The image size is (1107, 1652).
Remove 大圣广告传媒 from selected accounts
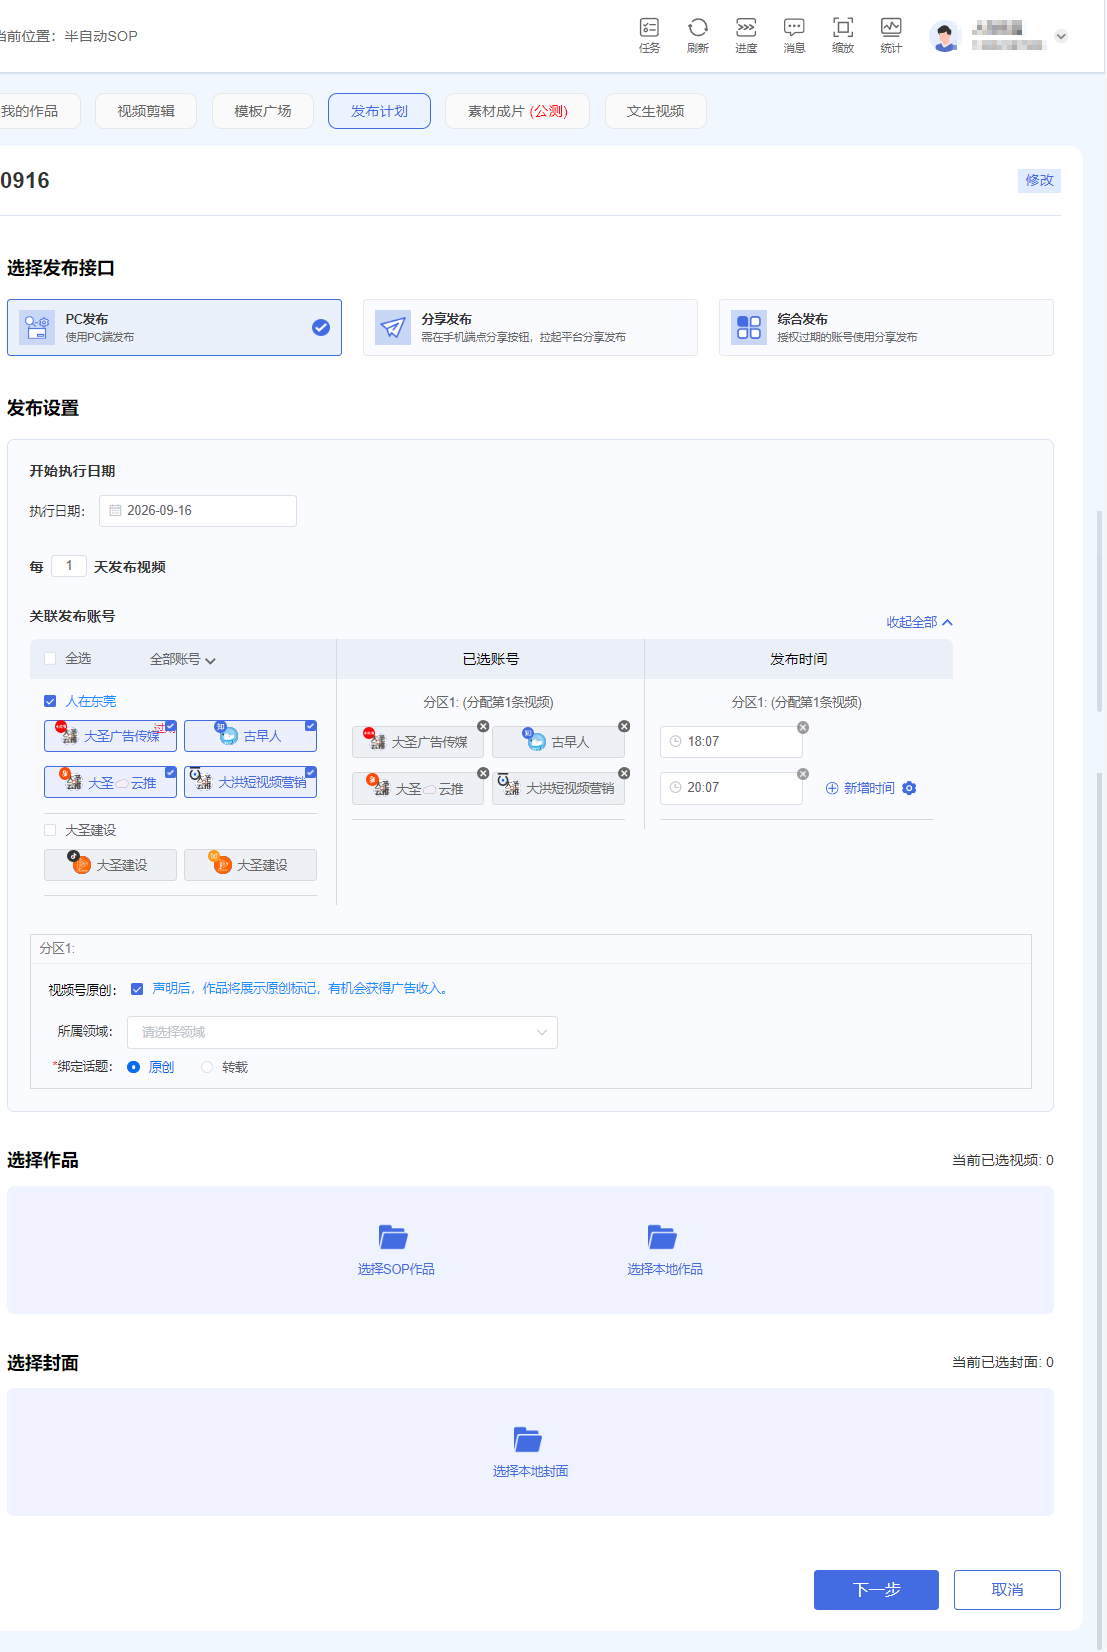pos(483,726)
